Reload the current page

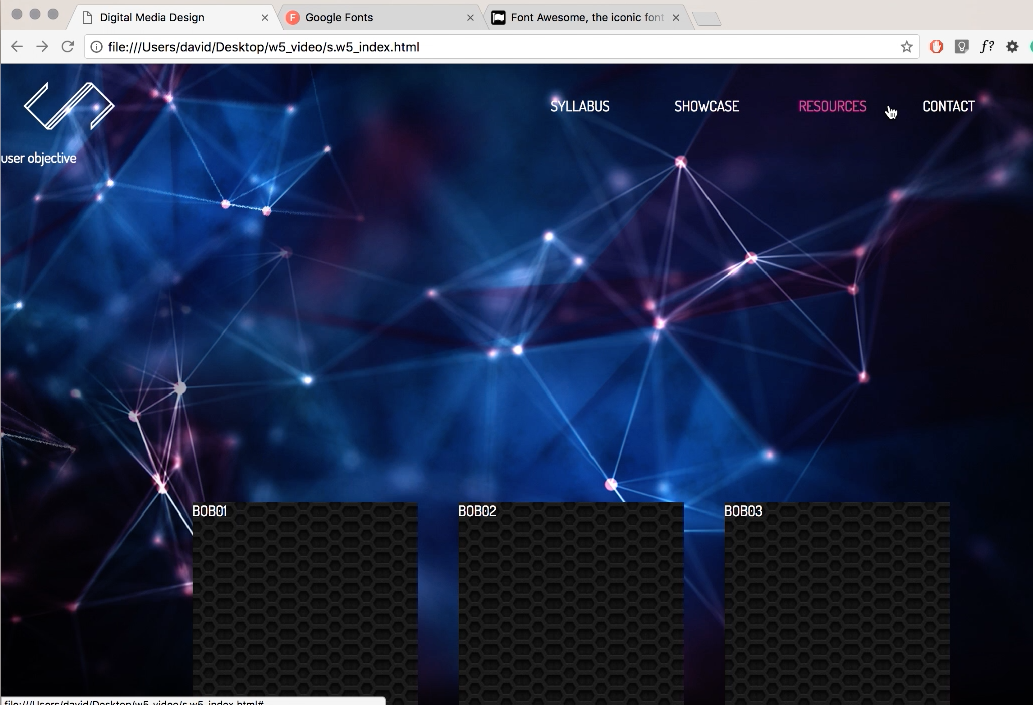[x=68, y=46]
